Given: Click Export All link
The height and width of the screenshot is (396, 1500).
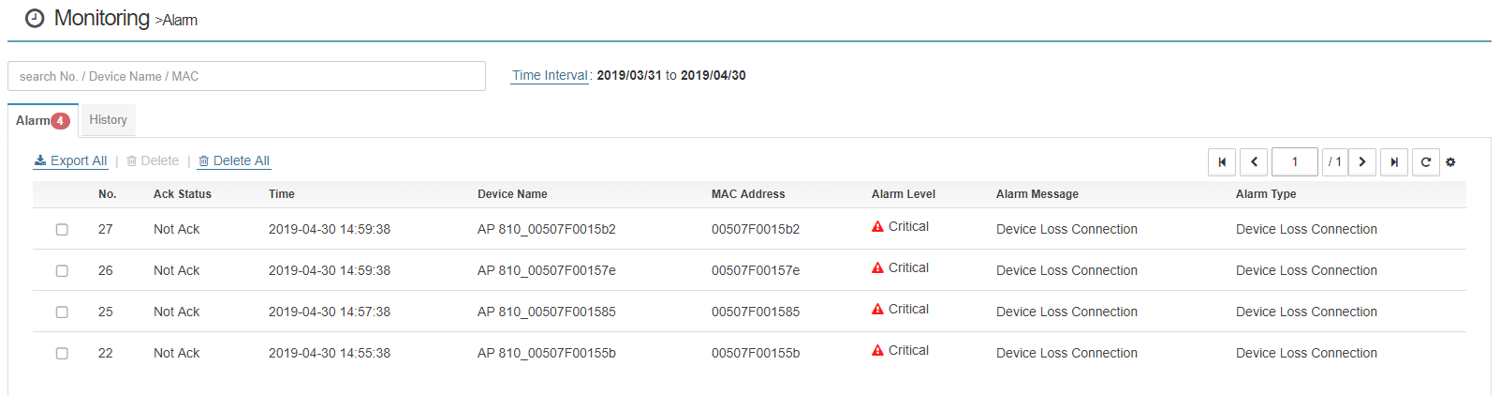Looking at the screenshot, I should click(x=71, y=161).
